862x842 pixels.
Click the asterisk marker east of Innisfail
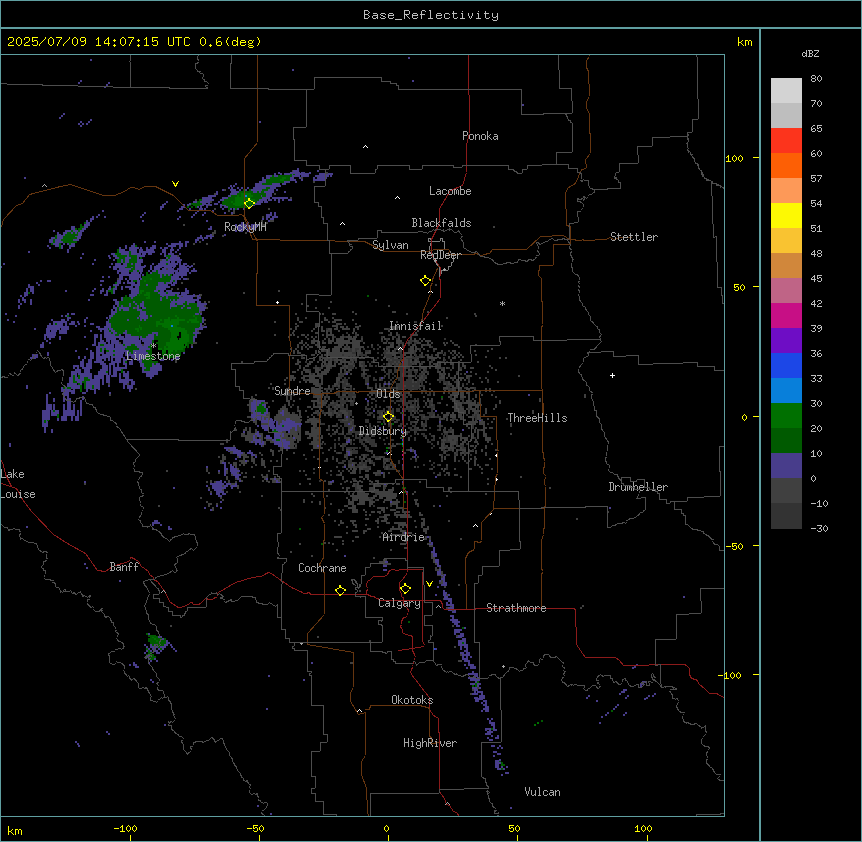502,303
